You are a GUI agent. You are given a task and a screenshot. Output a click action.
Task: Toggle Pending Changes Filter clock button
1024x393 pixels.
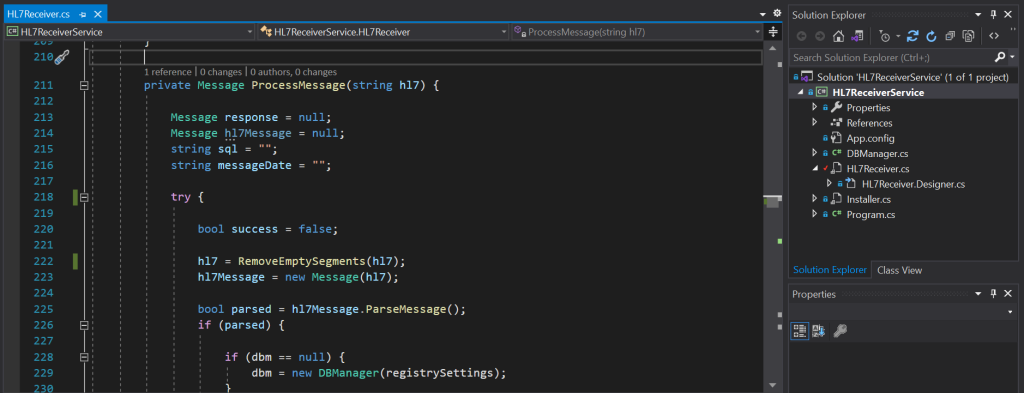tap(884, 36)
